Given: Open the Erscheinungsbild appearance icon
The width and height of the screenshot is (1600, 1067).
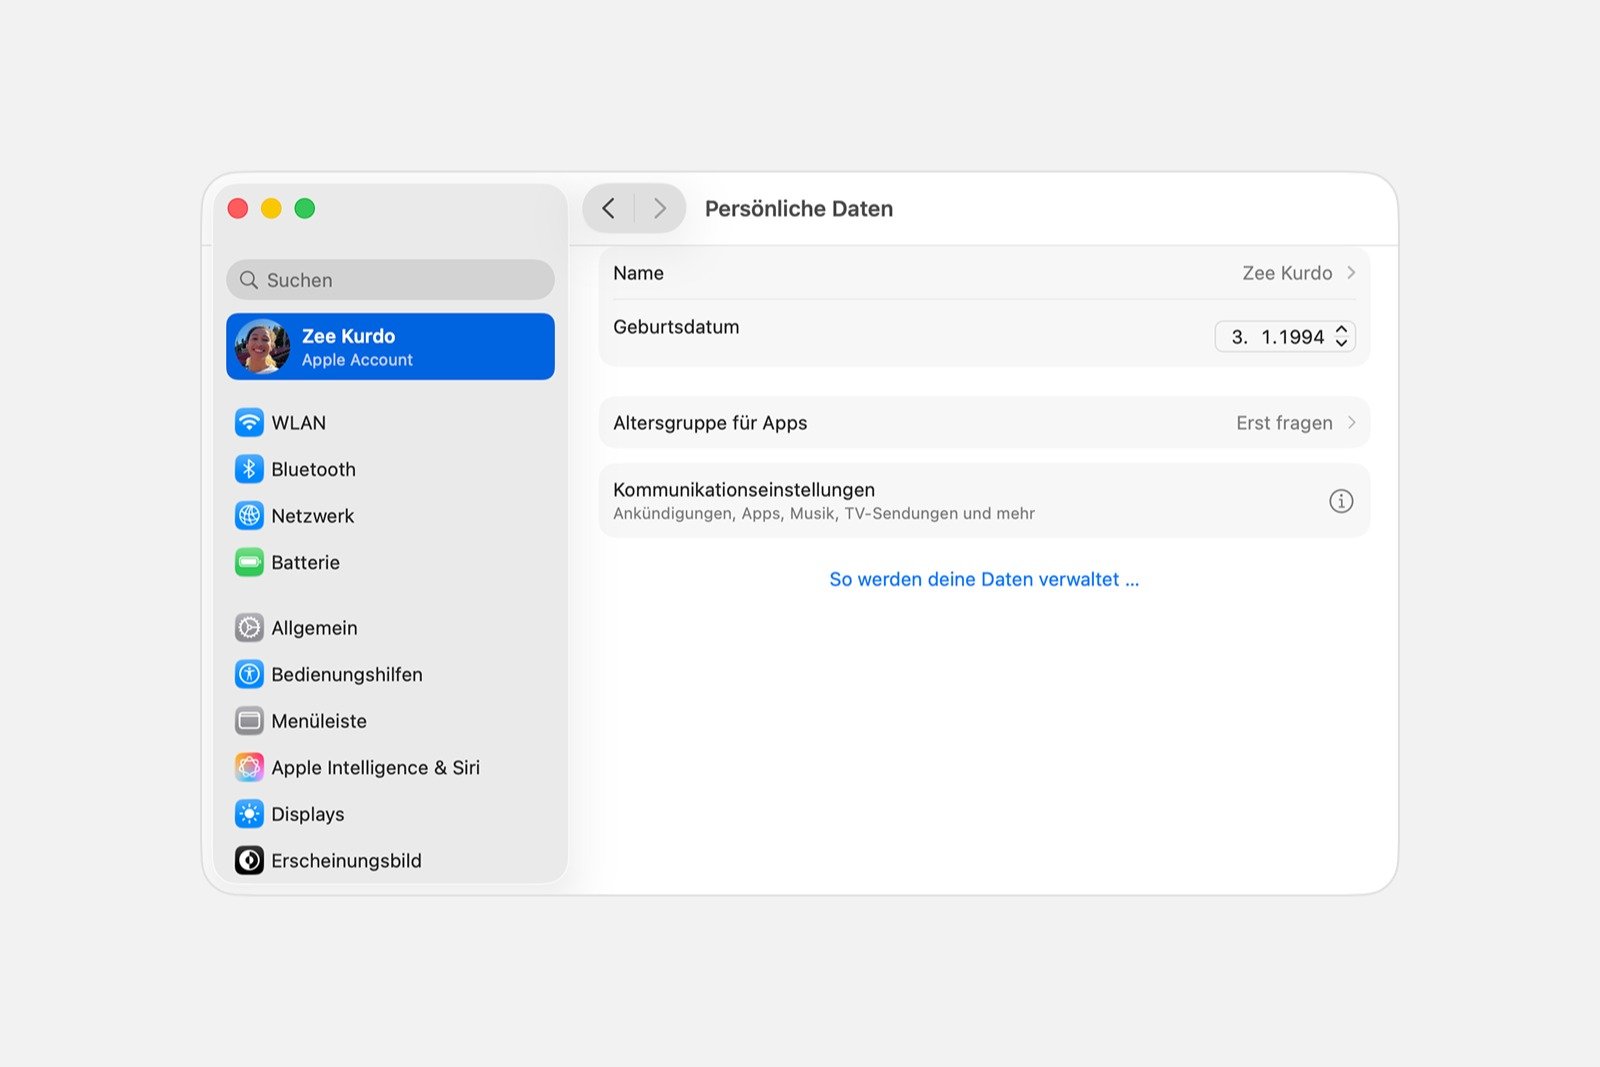Looking at the screenshot, I should click(x=249, y=860).
